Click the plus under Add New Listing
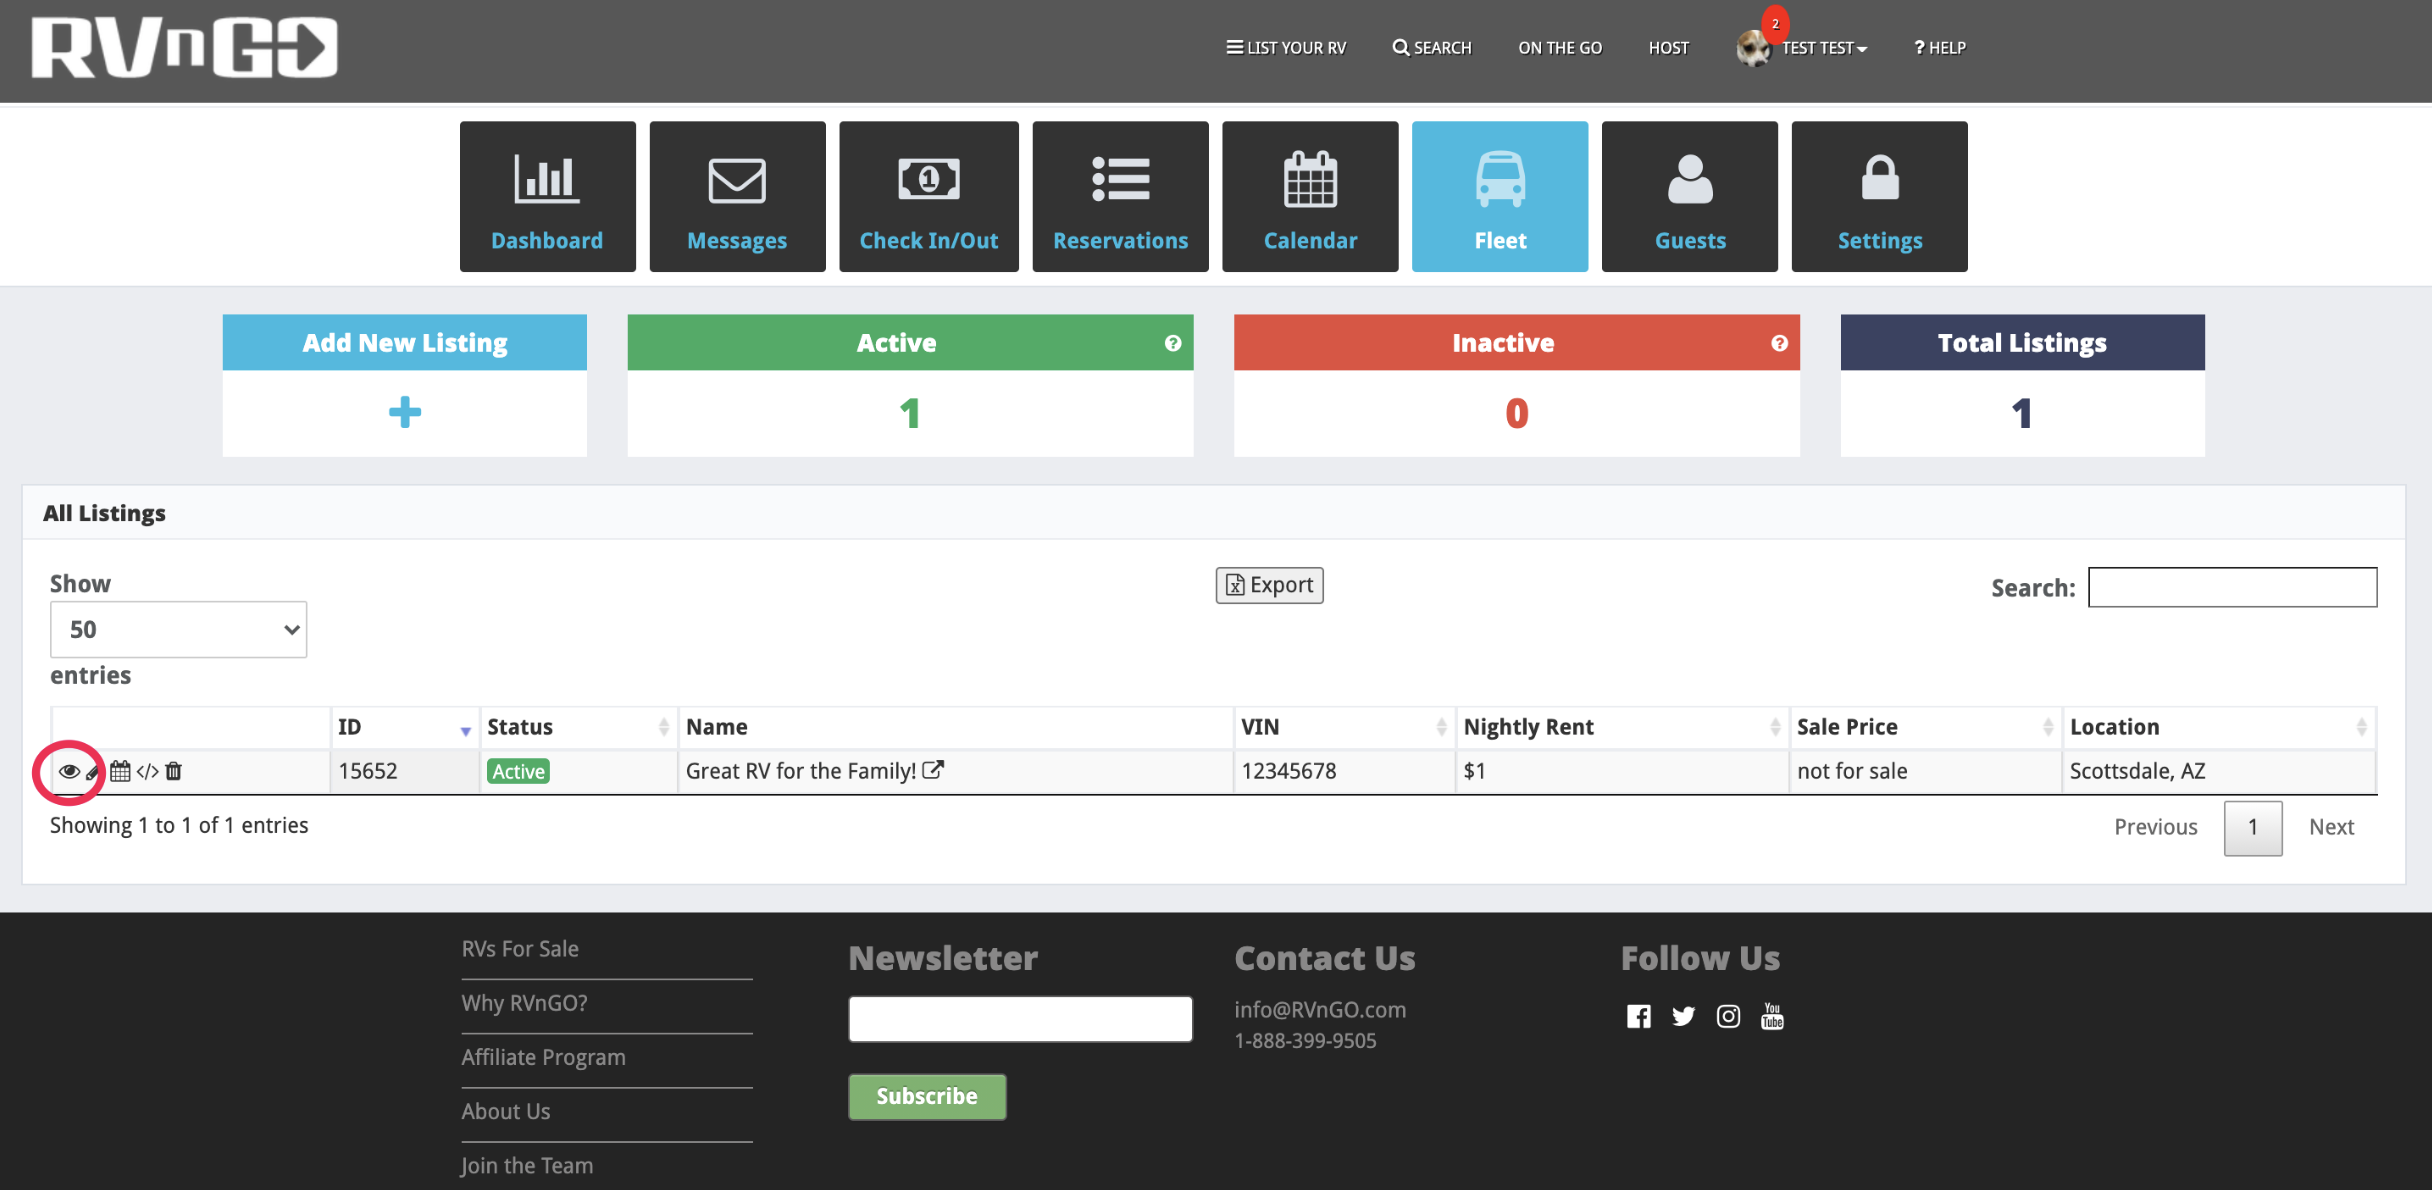The width and height of the screenshot is (2432, 1190). [x=404, y=412]
